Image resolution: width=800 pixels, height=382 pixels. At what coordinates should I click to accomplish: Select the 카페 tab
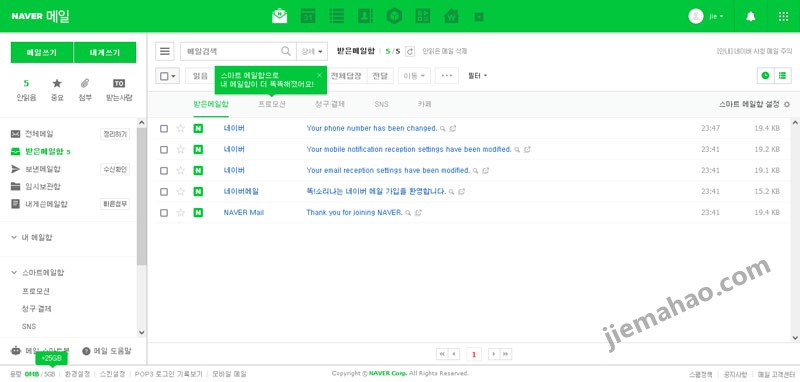tap(424, 104)
